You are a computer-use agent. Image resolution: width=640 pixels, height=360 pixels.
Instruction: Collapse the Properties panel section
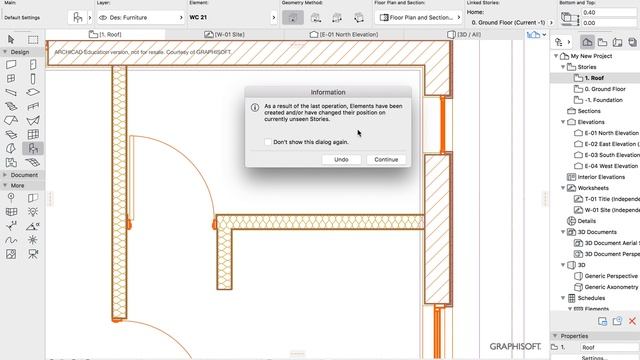555,336
